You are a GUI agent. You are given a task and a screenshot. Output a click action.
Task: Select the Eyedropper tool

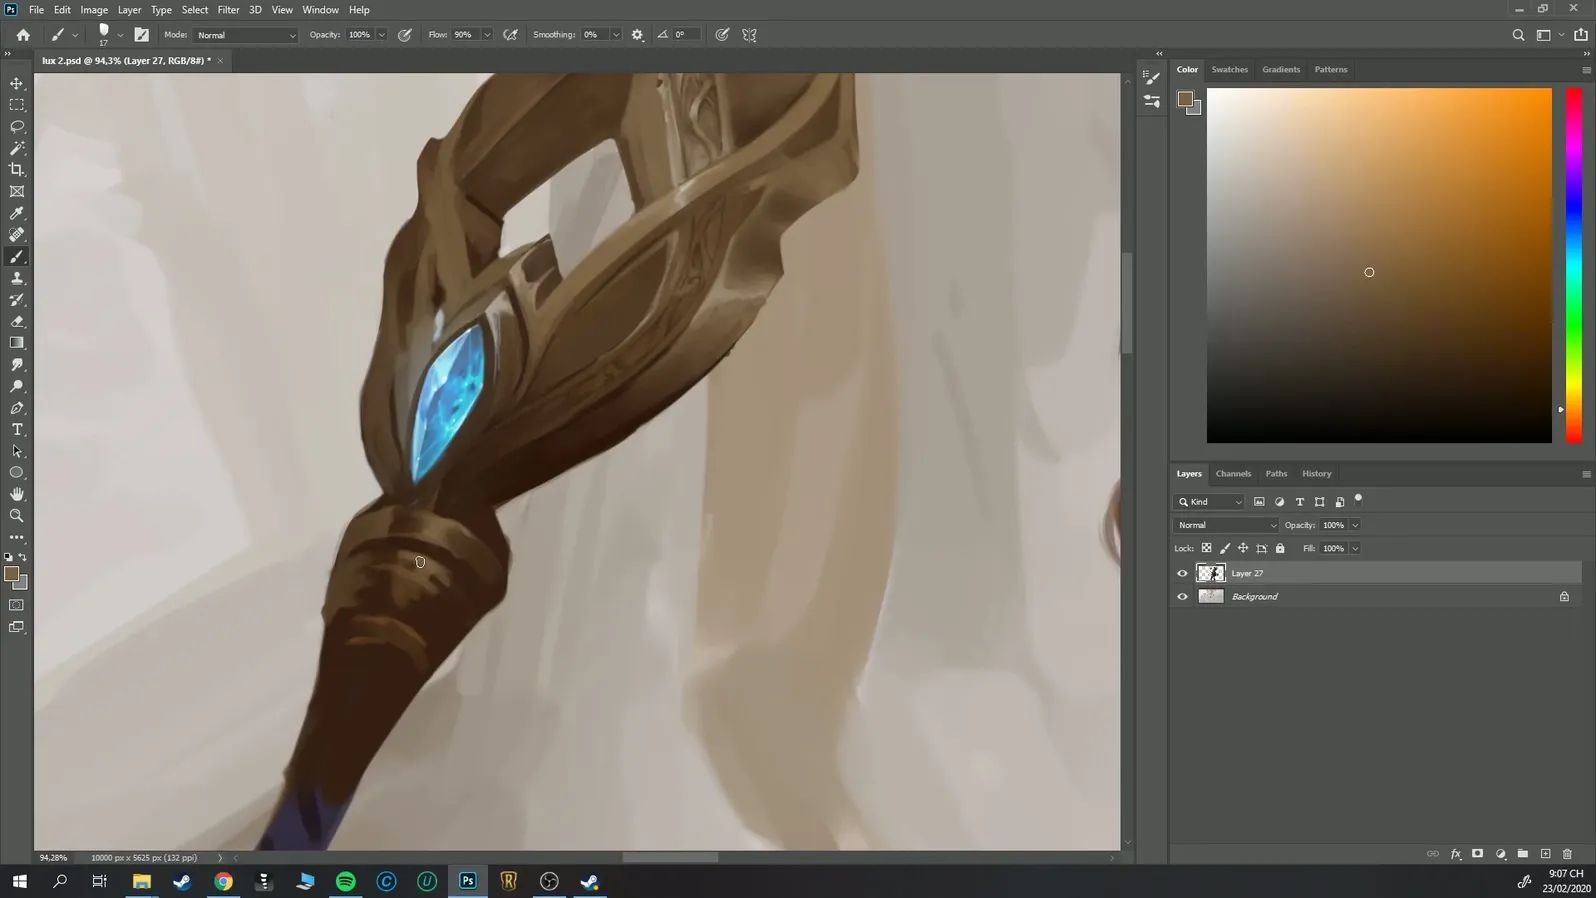coord(17,213)
